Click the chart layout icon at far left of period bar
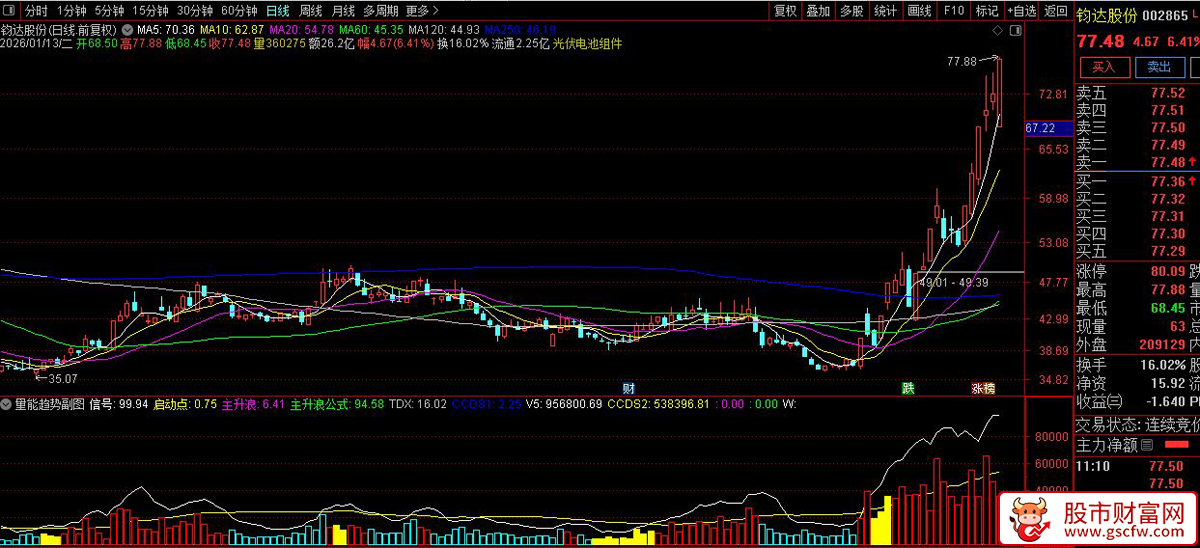1200x548 pixels. point(9,11)
